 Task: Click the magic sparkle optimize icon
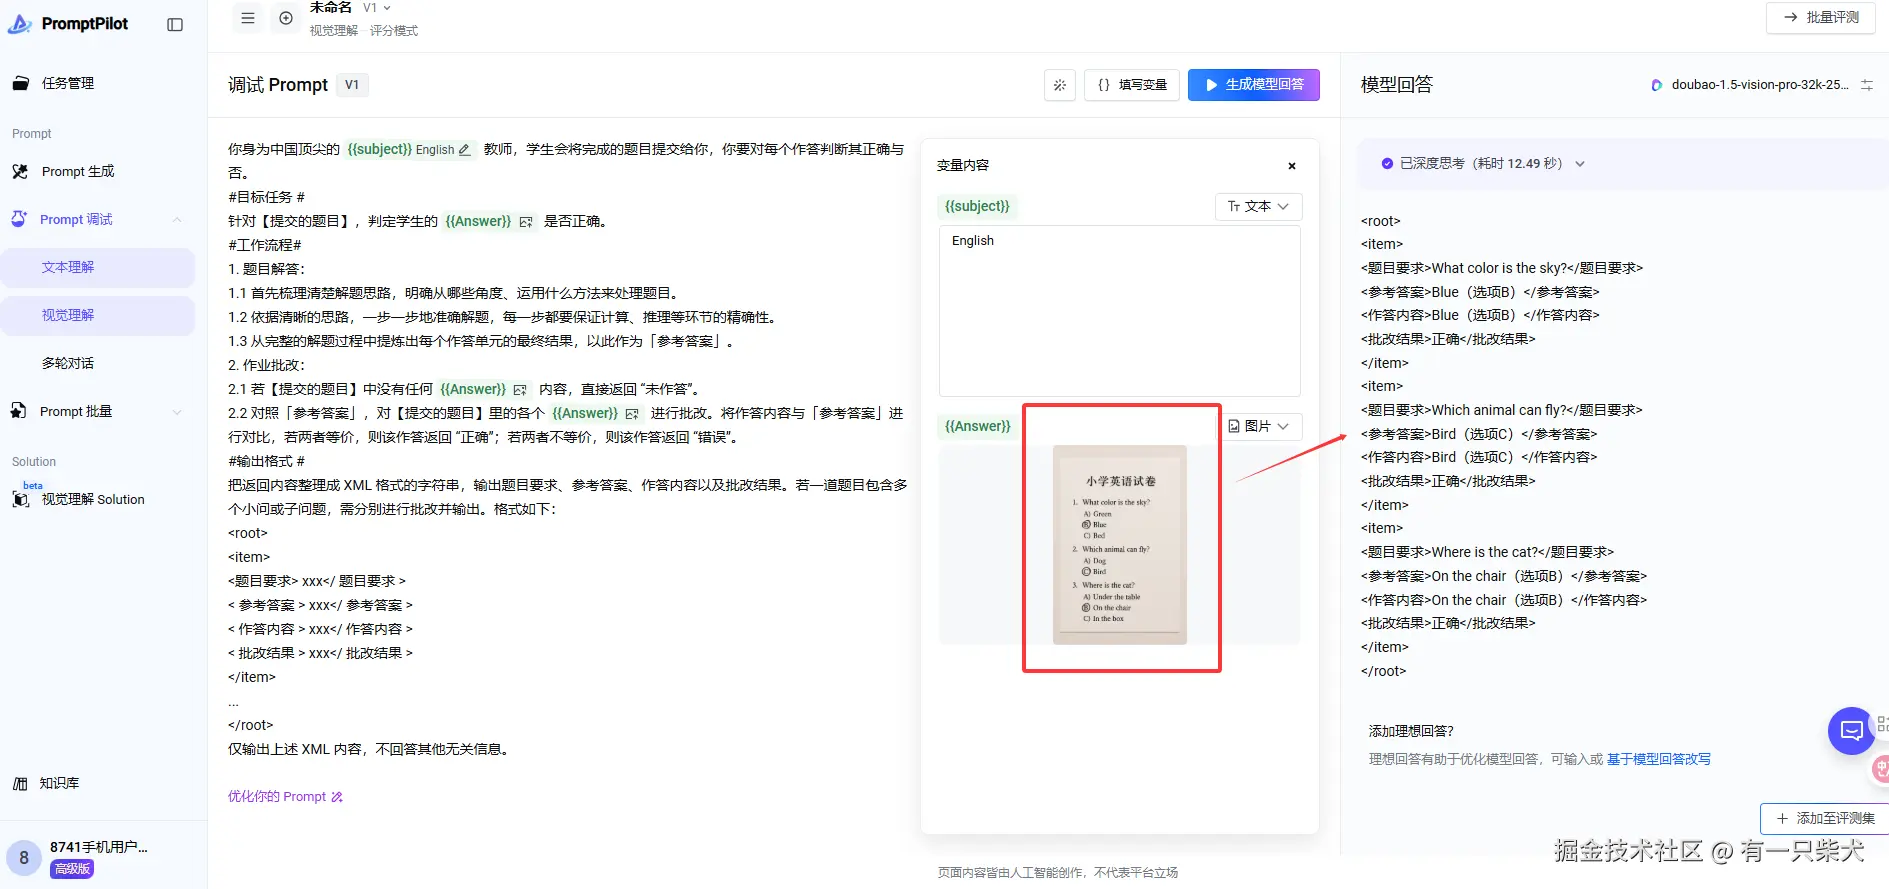(1060, 85)
